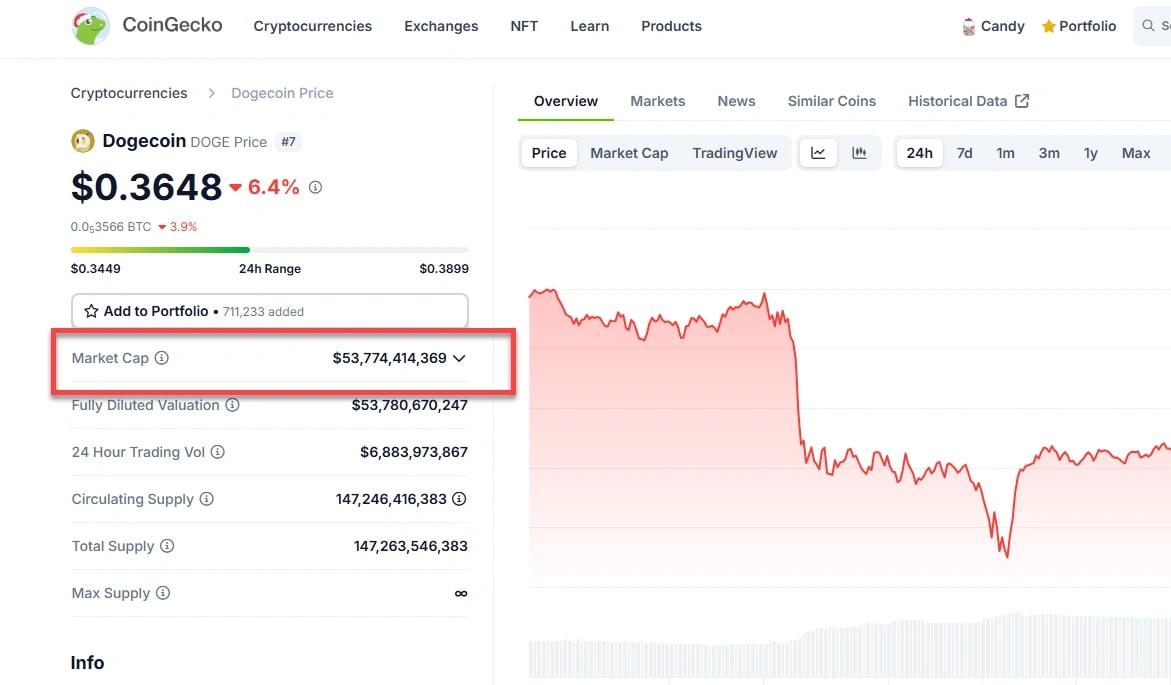Select the 7d time range
1171x685 pixels.
964,153
